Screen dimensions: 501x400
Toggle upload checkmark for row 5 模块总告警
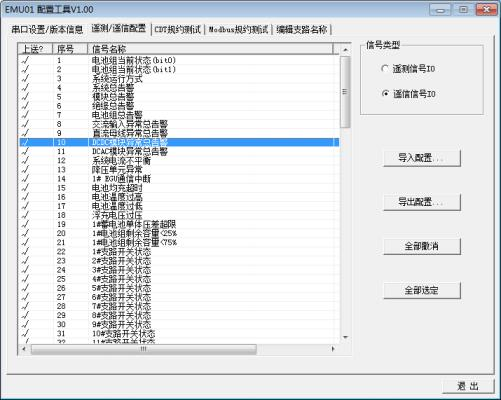pyautogui.click(x=25, y=97)
